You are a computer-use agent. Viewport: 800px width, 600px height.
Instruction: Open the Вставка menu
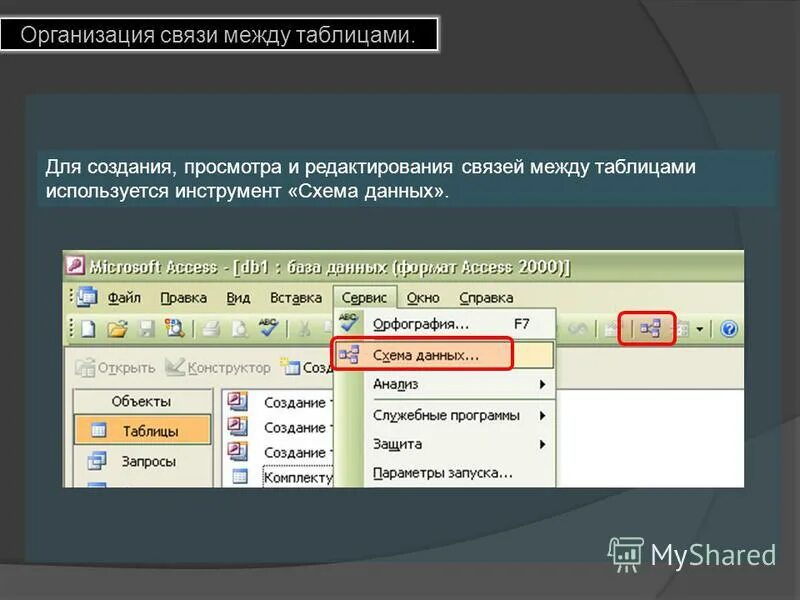pyautogui.click(x=296, y=297)
